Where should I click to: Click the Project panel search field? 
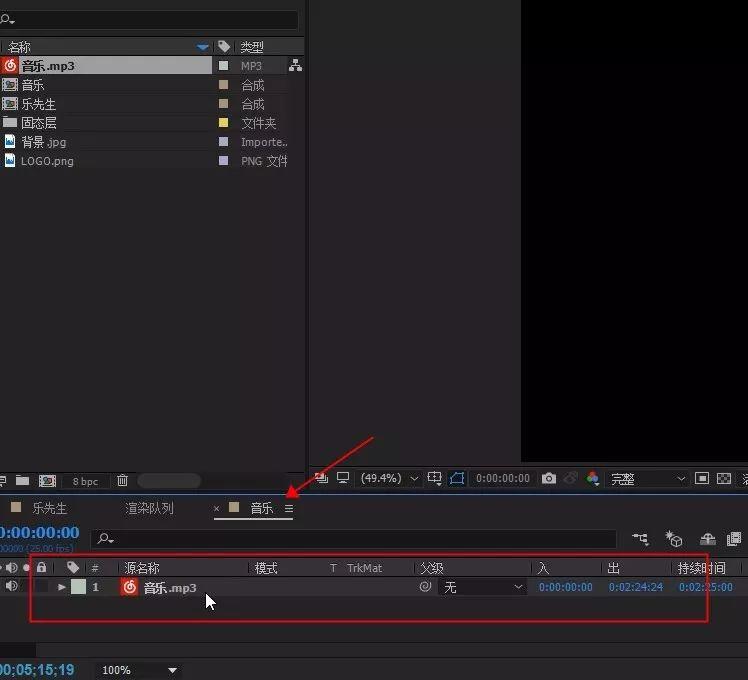149,20
